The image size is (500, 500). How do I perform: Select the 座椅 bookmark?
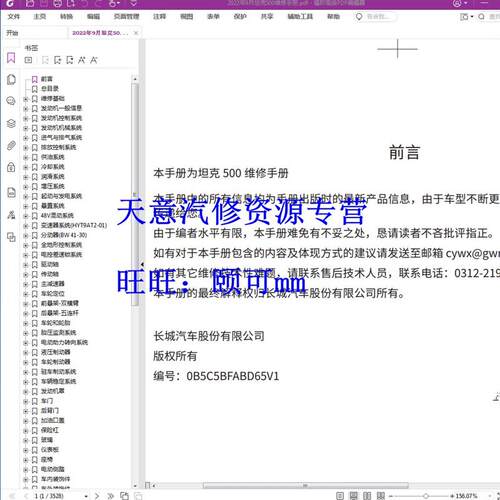pyautogui.click(x=47, y=460)
